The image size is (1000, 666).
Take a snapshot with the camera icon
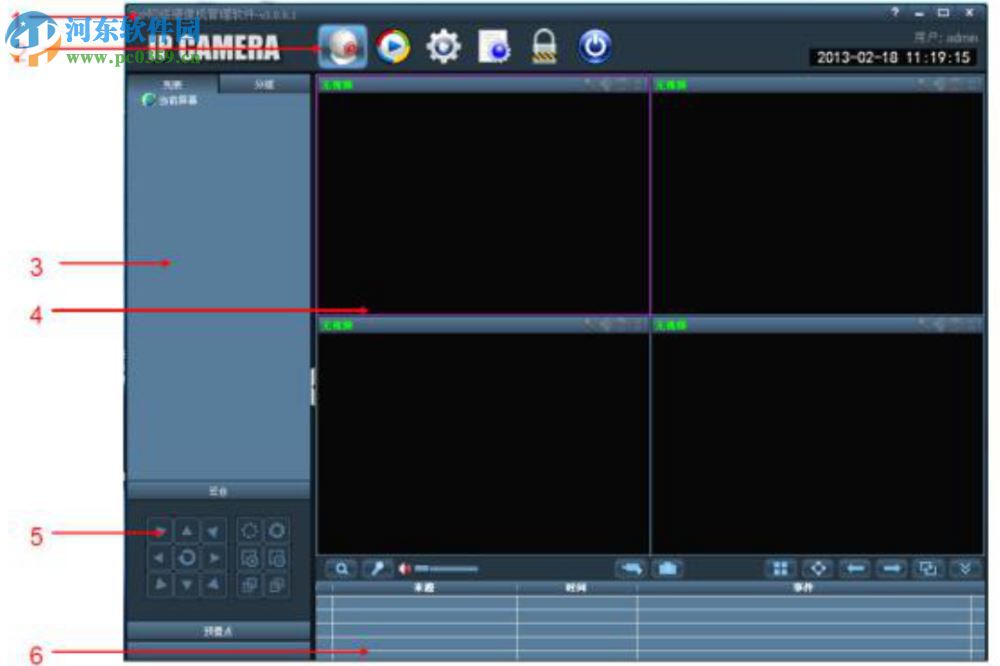click(668, 568)
